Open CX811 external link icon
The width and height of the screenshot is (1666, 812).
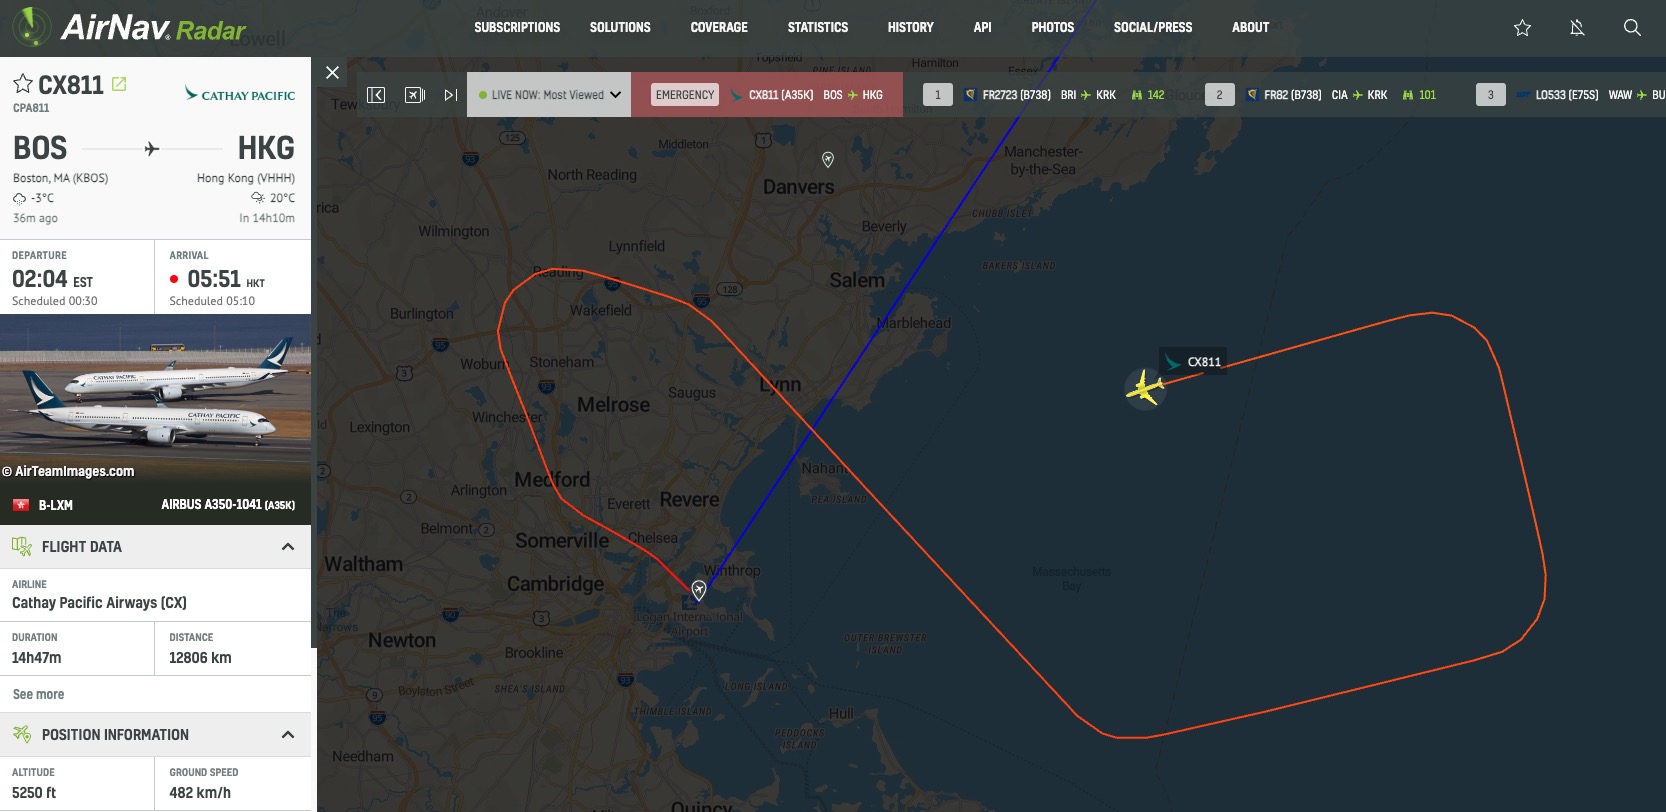[119, 84]
